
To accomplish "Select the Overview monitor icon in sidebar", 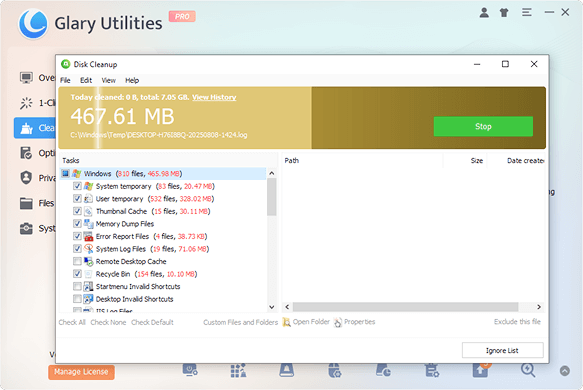I will [x=26, y=78].
